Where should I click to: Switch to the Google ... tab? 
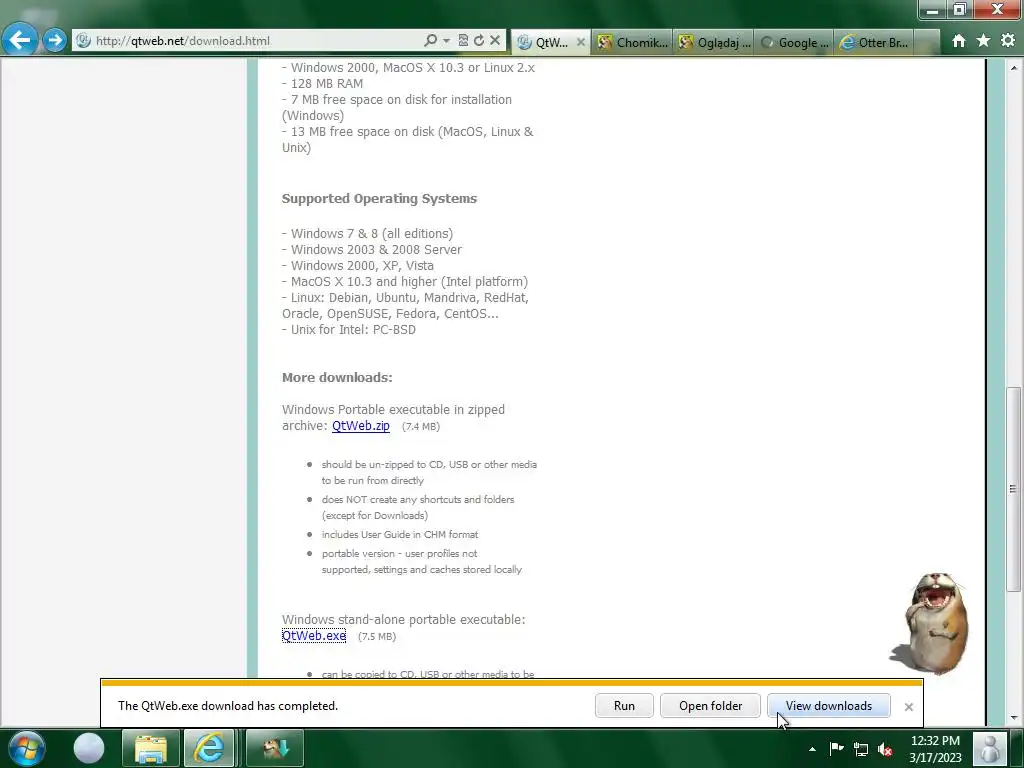(x=795, y=42)
